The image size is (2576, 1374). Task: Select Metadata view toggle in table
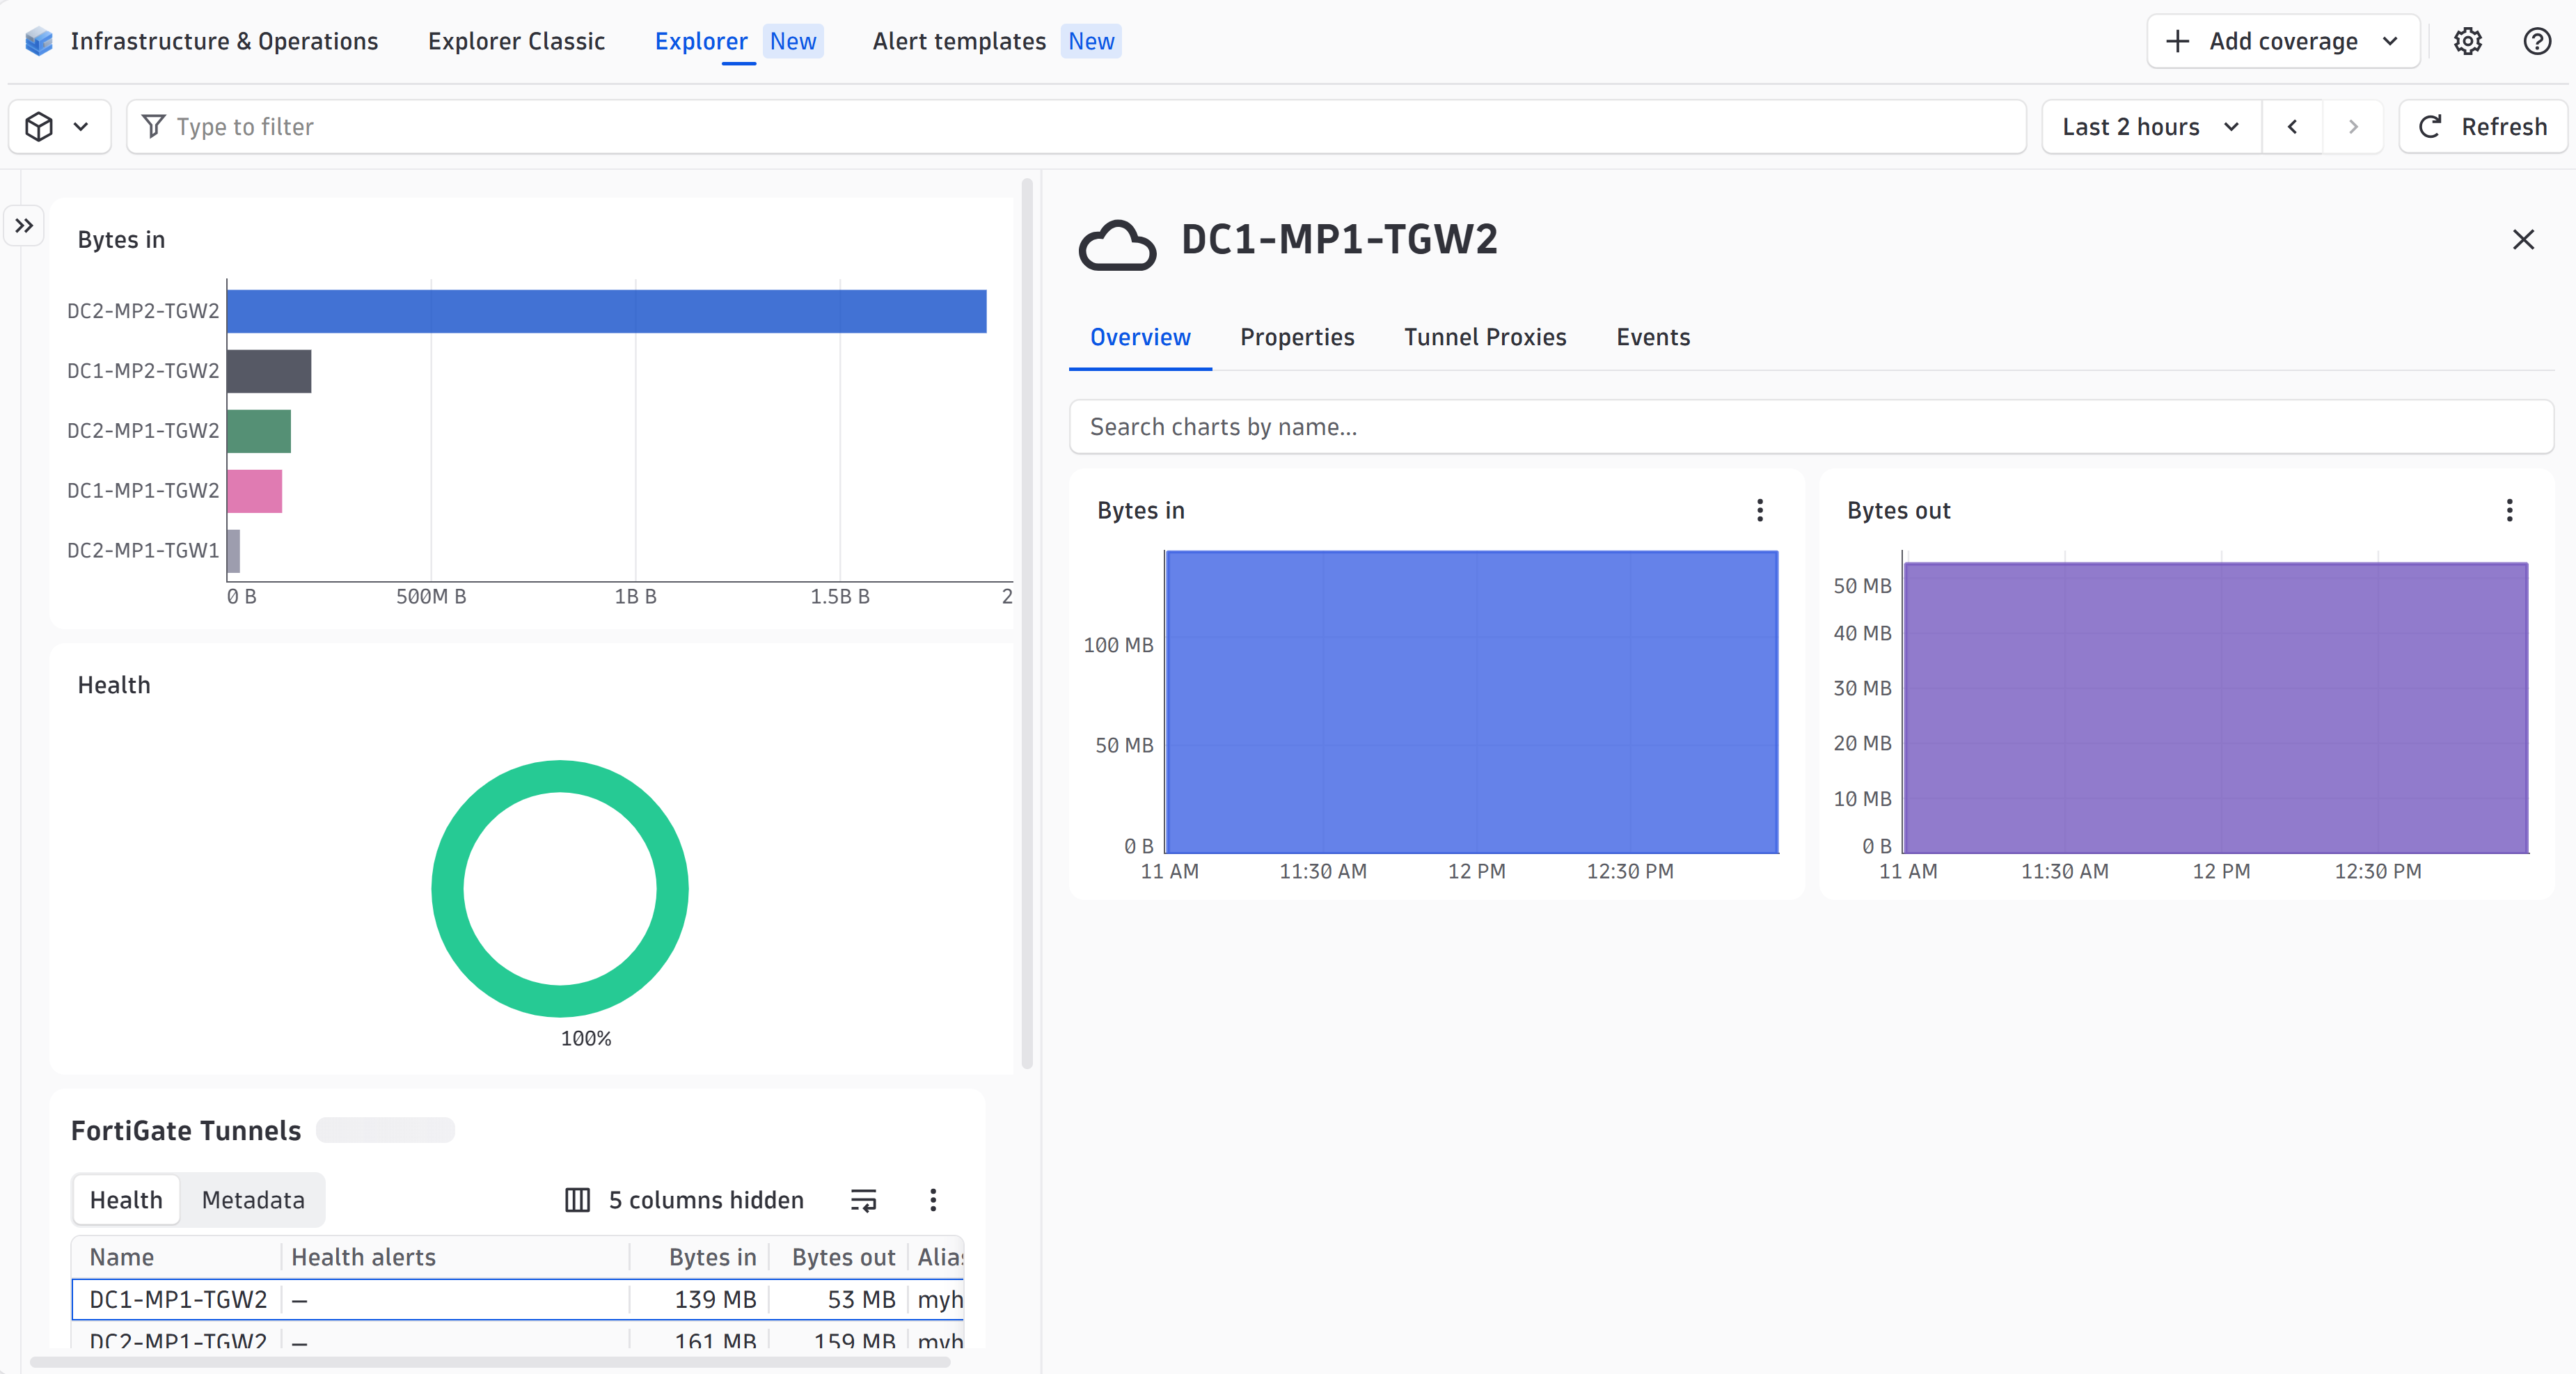[253, 1200]
